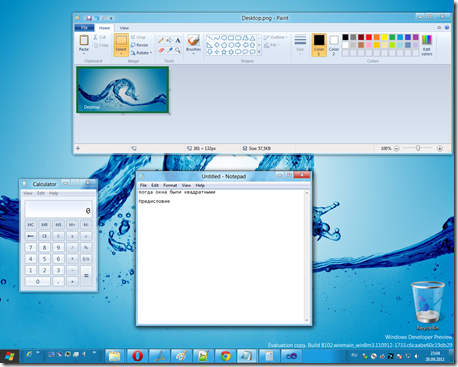Open Edit colors palette
This screenshot has height=367, width=458.
point(427,45)
